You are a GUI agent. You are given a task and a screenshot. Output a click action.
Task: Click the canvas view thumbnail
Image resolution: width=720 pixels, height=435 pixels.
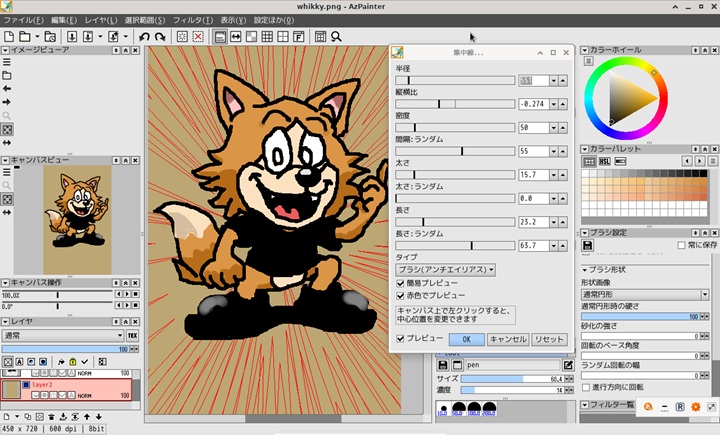[x=77, y=220]
